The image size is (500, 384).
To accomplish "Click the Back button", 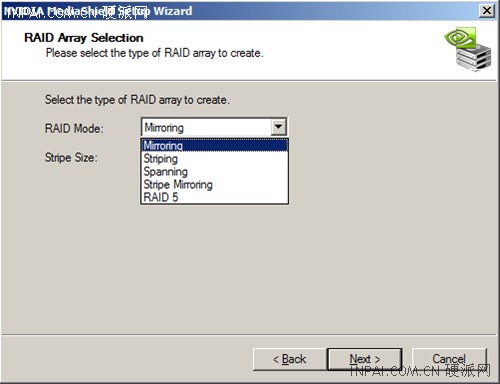I will (290, 359).
